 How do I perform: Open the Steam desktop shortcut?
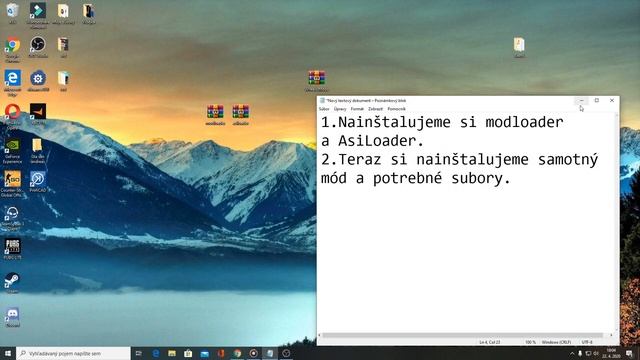(13, 282)
